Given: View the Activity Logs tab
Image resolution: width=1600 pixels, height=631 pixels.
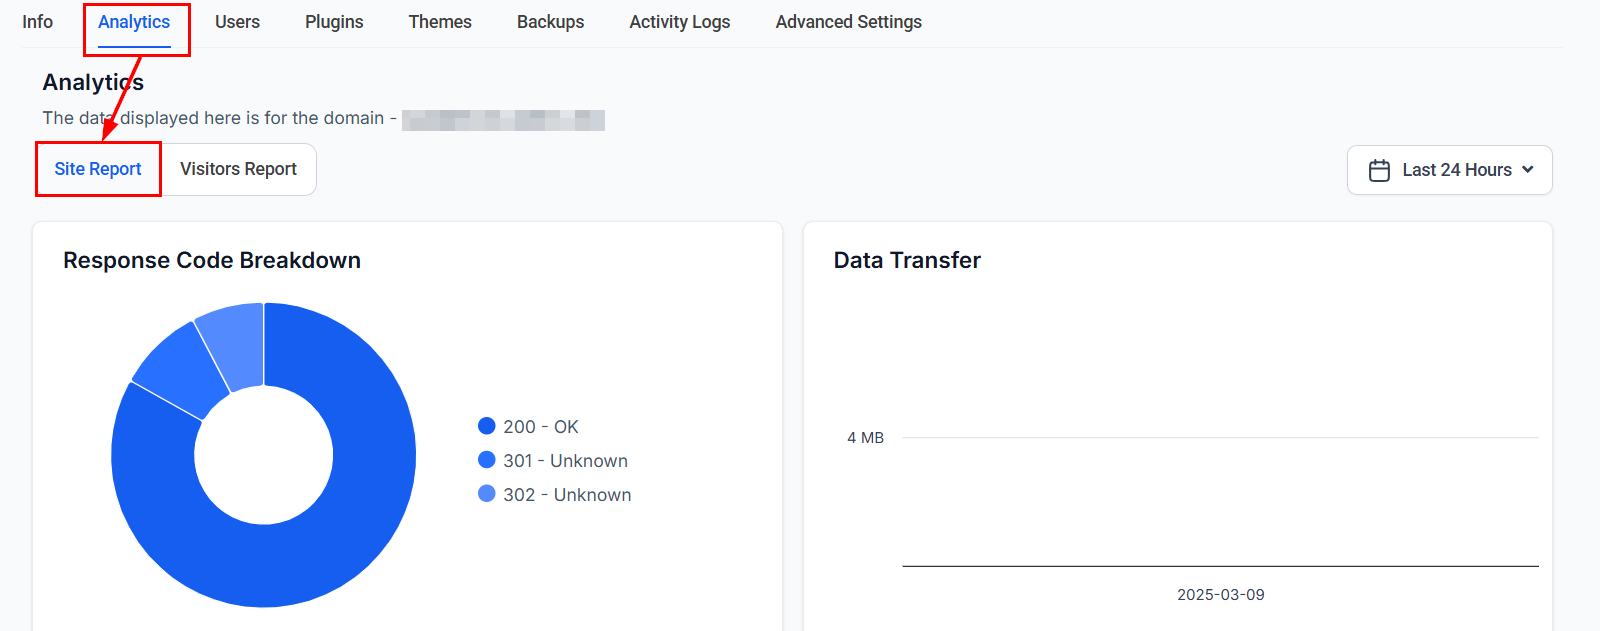Looking at the screenshot, I should point(679,22).
